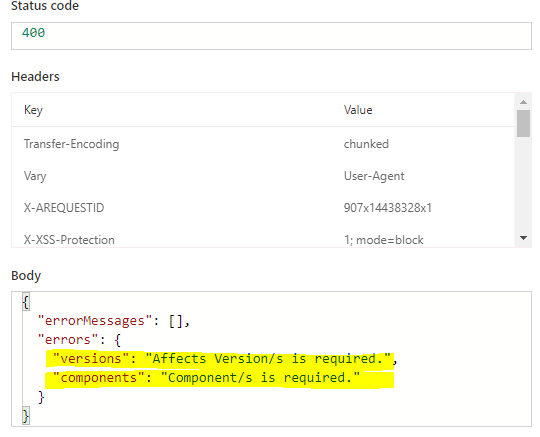Select the Vary header key

[35, 176]
